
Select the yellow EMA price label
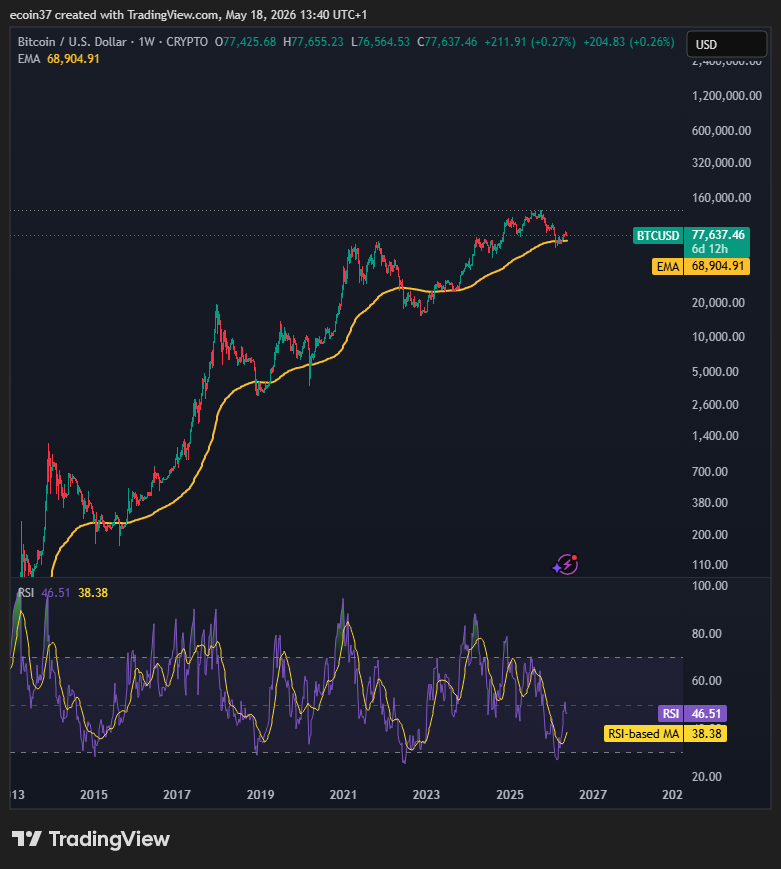pos(701,266)
